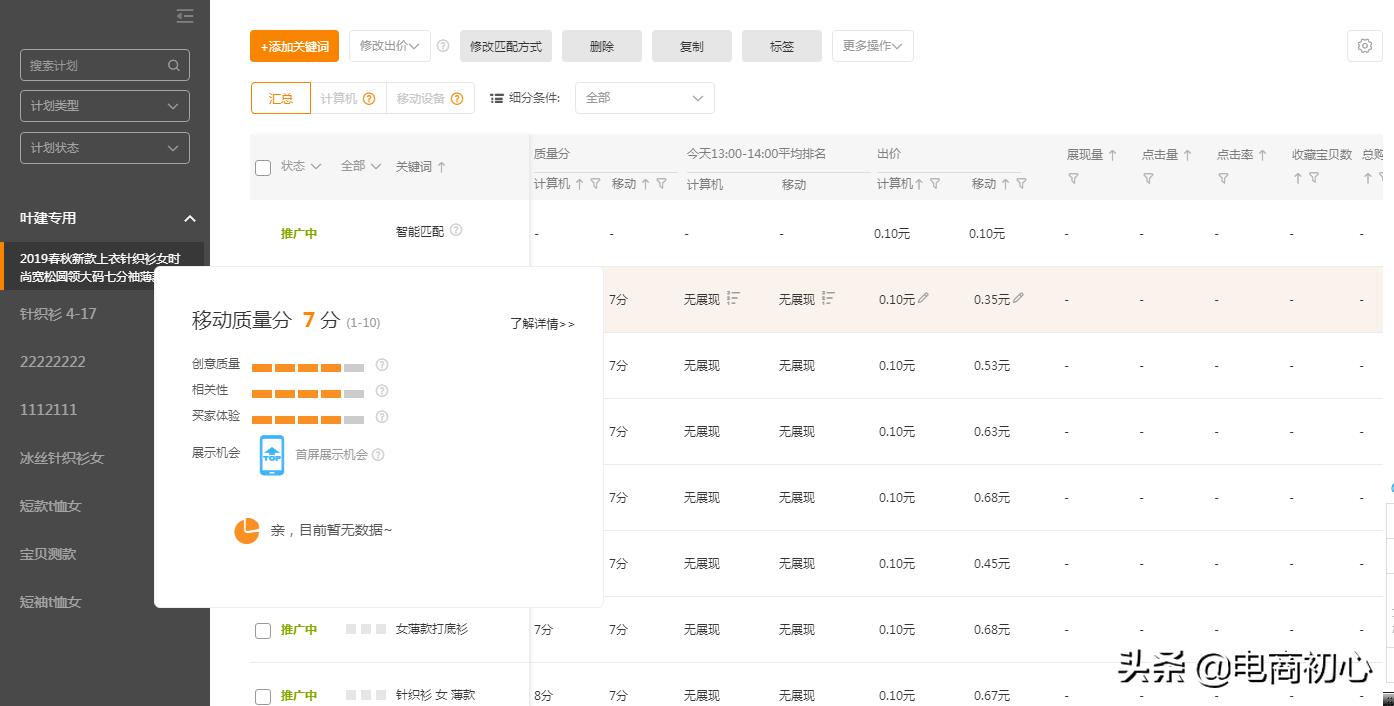Select the 冰丝针织衫女 campaign in sidebar
Viewport: 1394px width, 706px height.
click(x=60, y=457)
